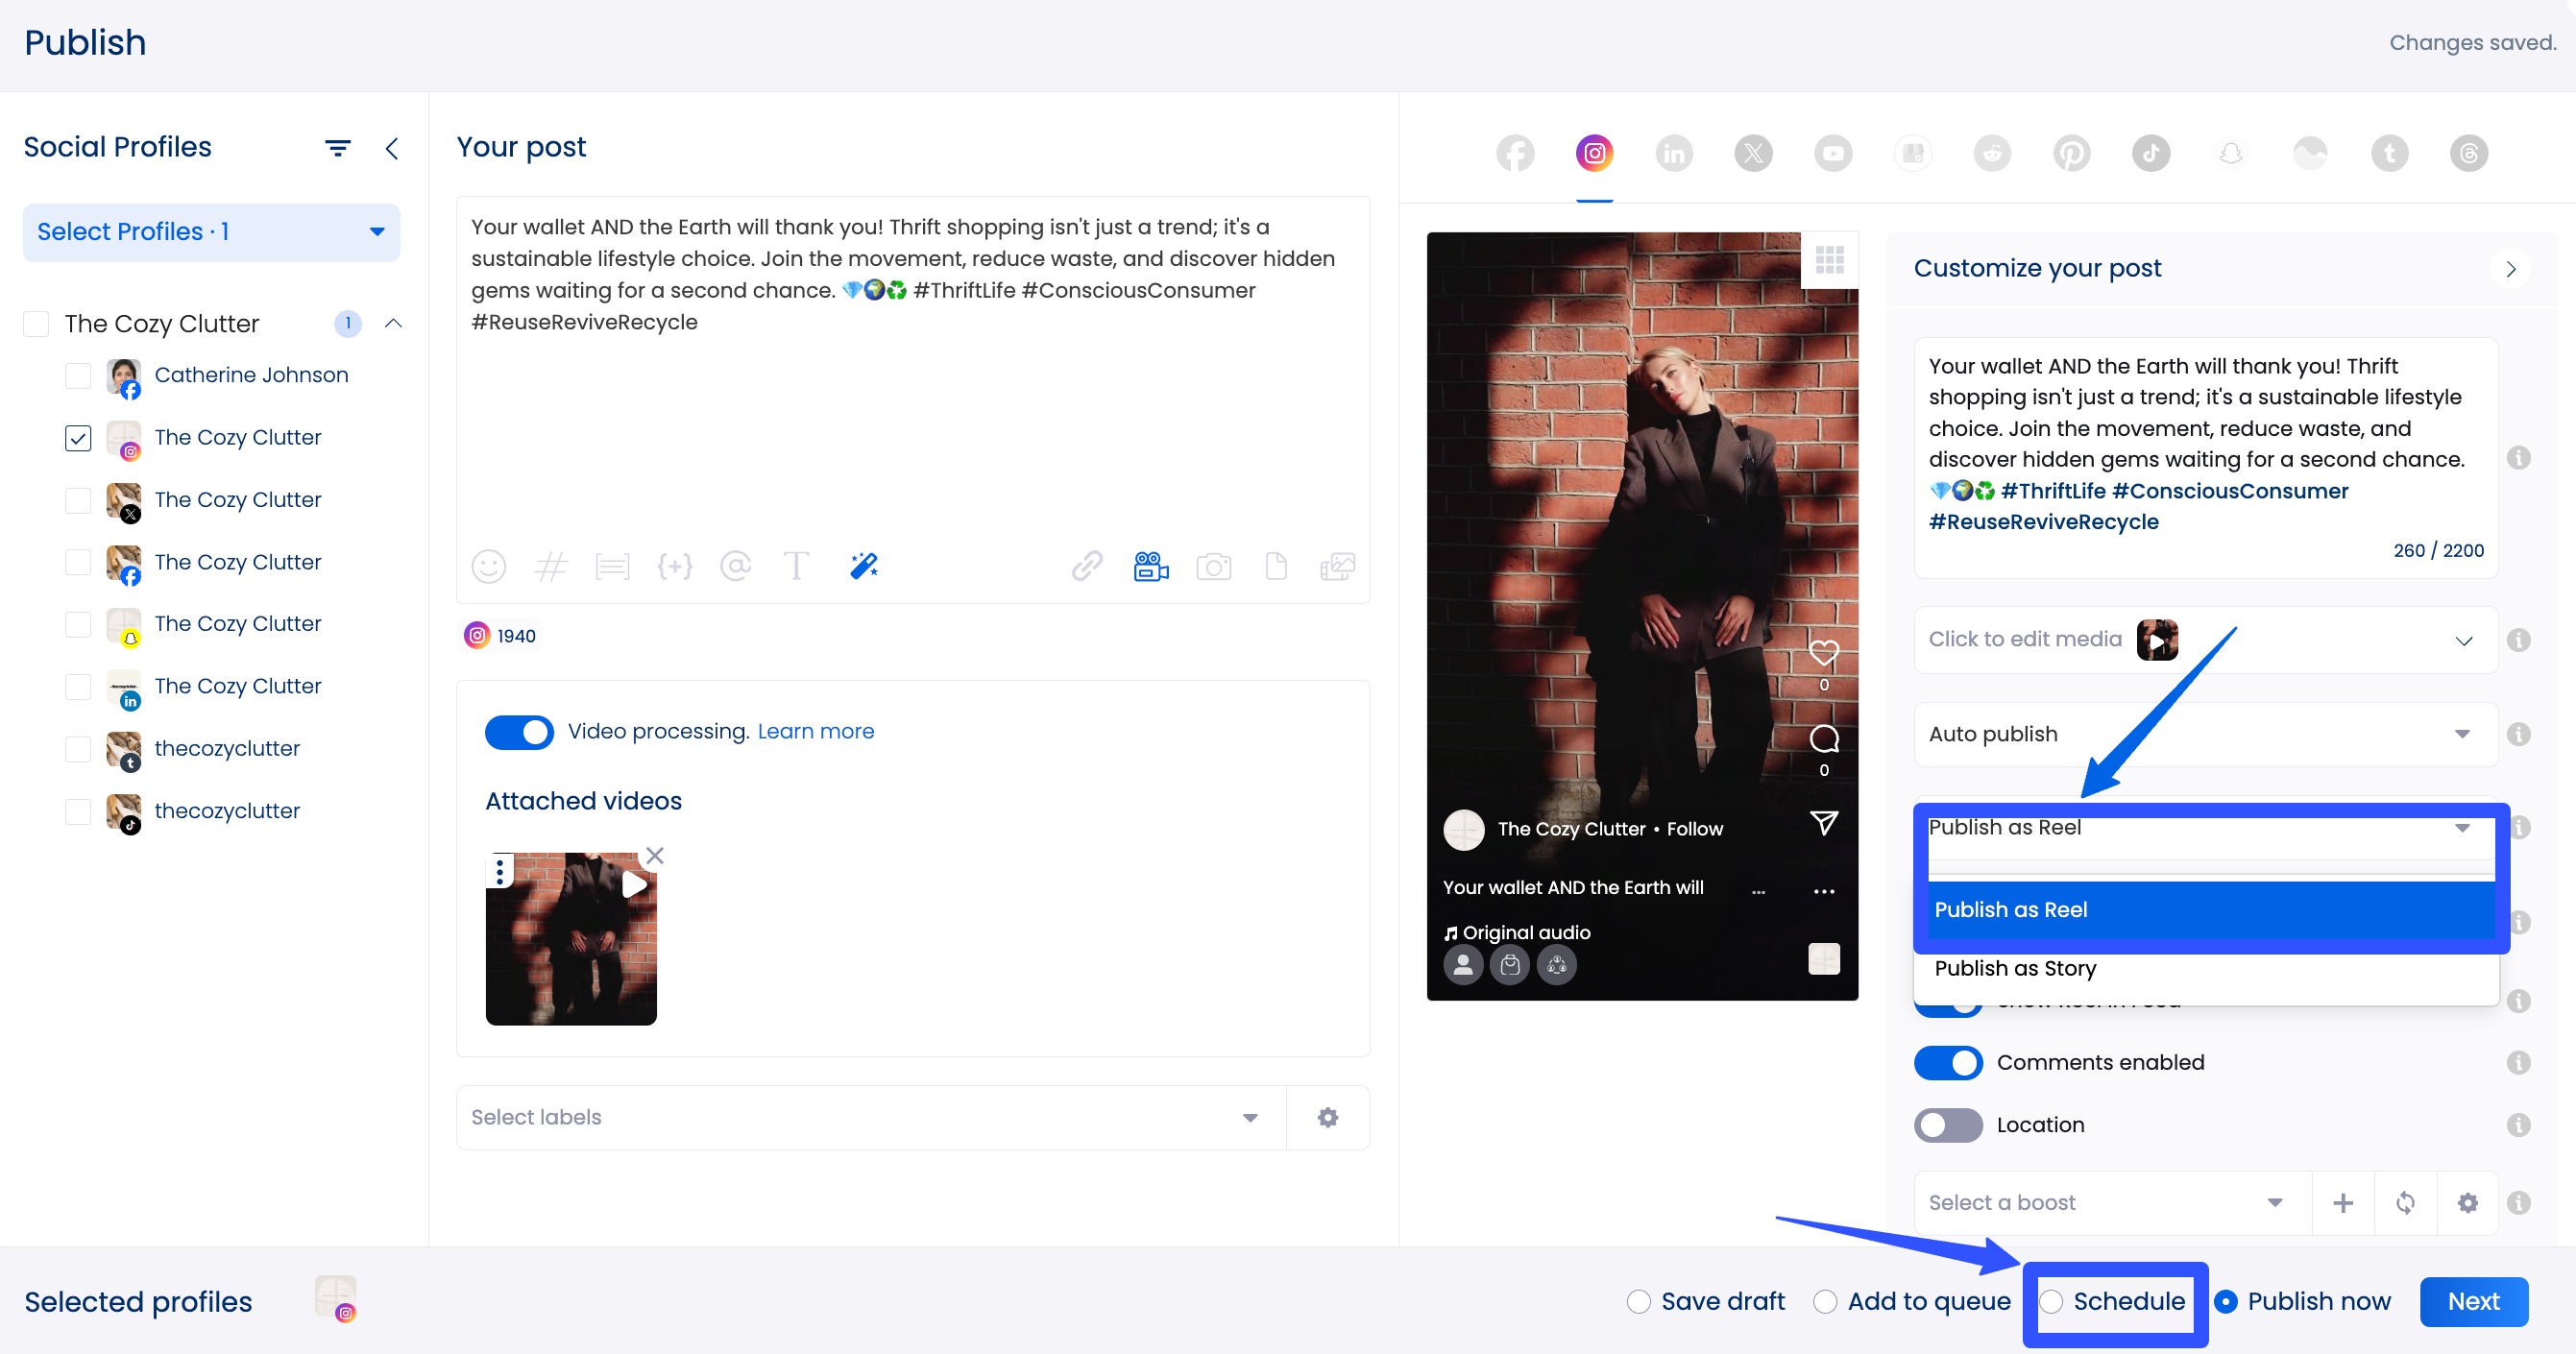The image size is (2576, 1354).
Task: Click the Next button
Action: coord(2473,1301)
